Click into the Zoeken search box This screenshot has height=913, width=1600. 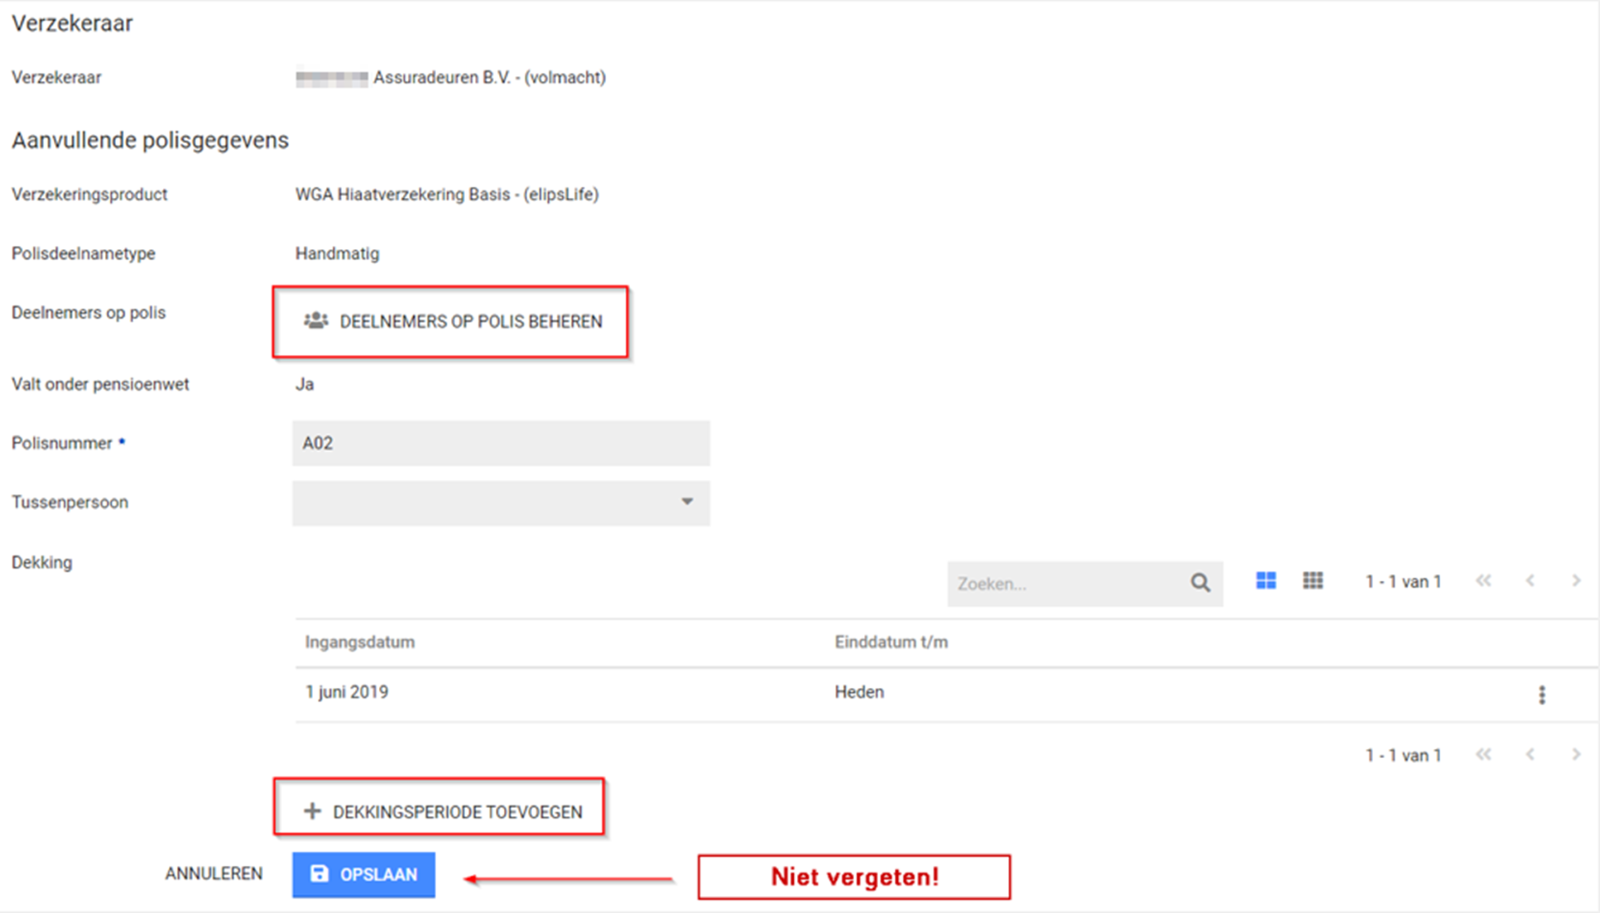pos(1065,584)
